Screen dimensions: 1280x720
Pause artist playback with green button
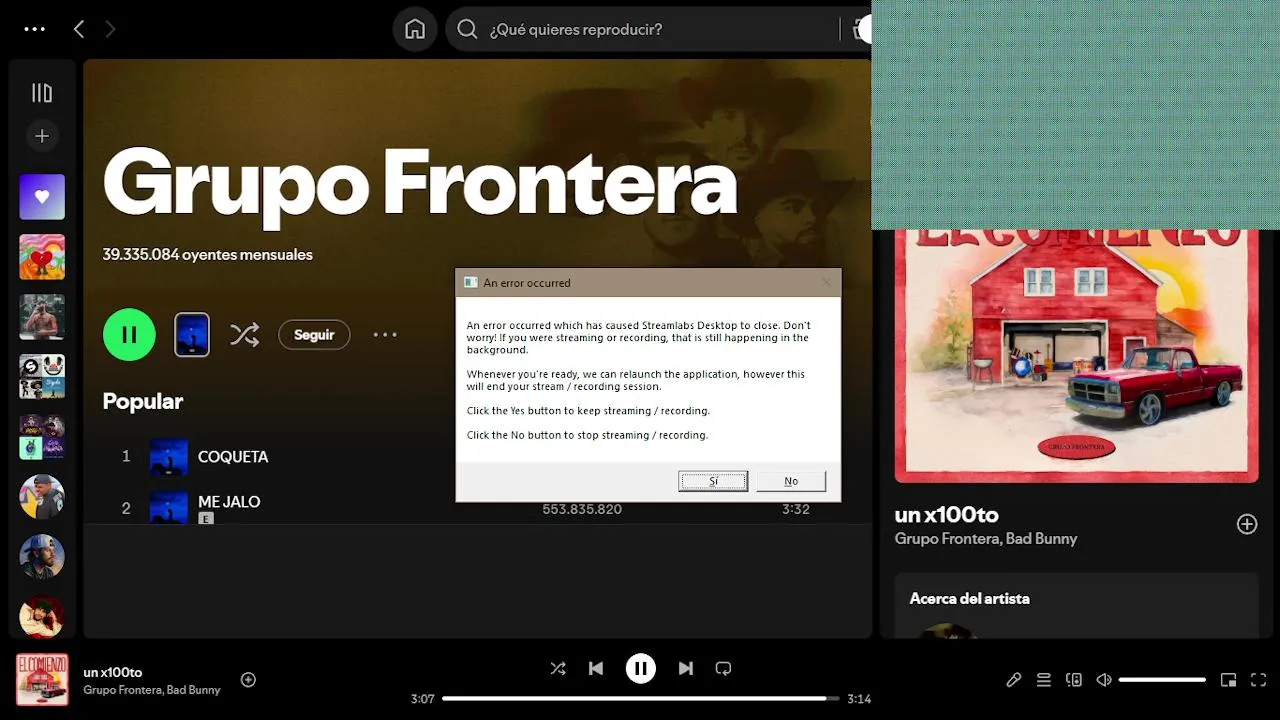[129, 334]
